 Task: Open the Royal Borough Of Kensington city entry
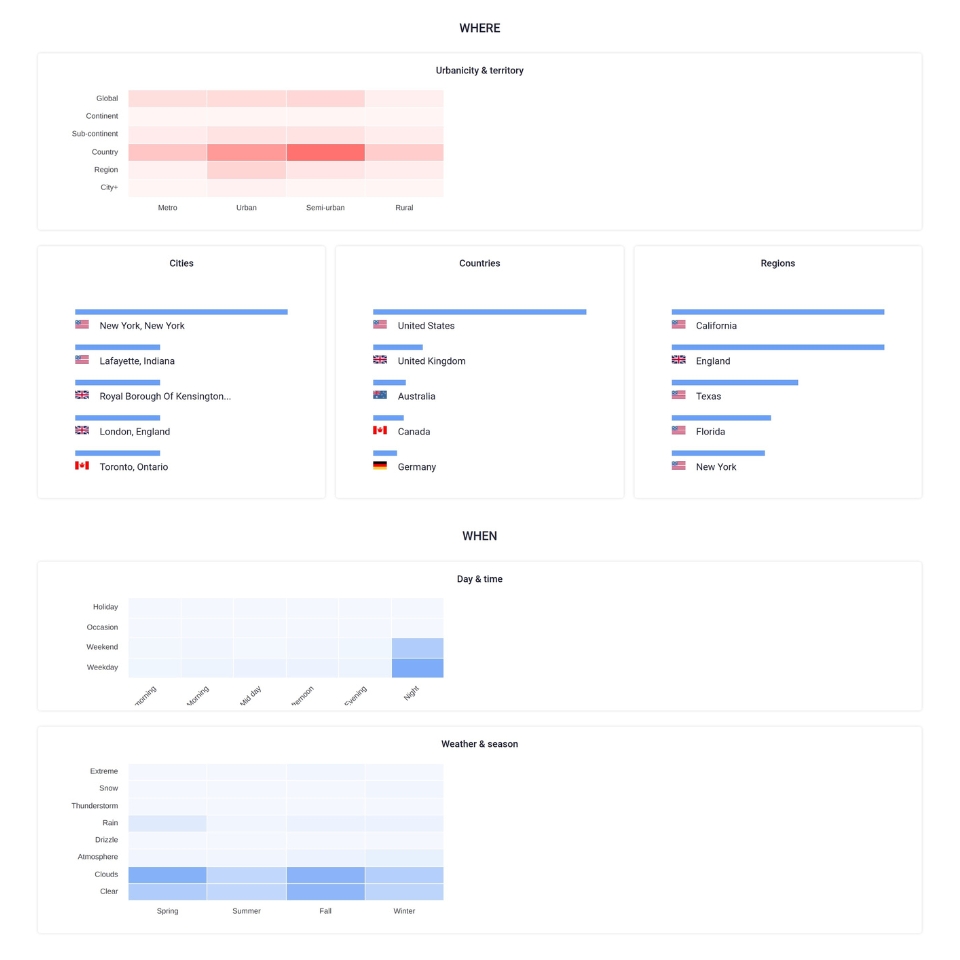(x=165, y=396)
